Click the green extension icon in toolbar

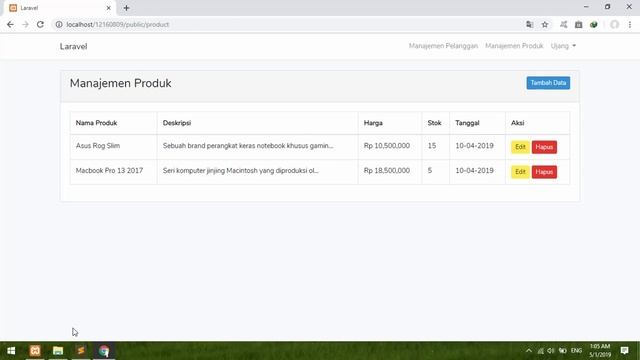[x=593, y=24]
